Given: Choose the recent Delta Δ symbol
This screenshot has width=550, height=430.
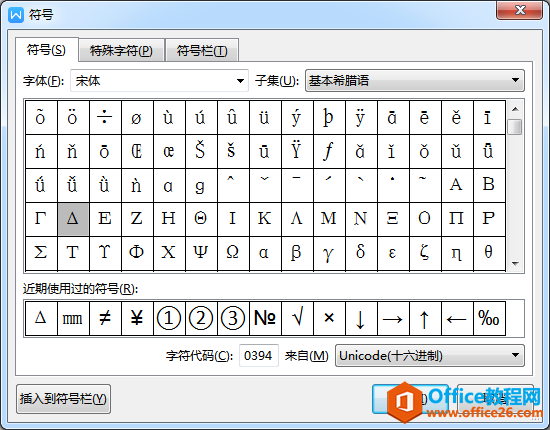Looking at the screenshot, I should coord(41,318).
